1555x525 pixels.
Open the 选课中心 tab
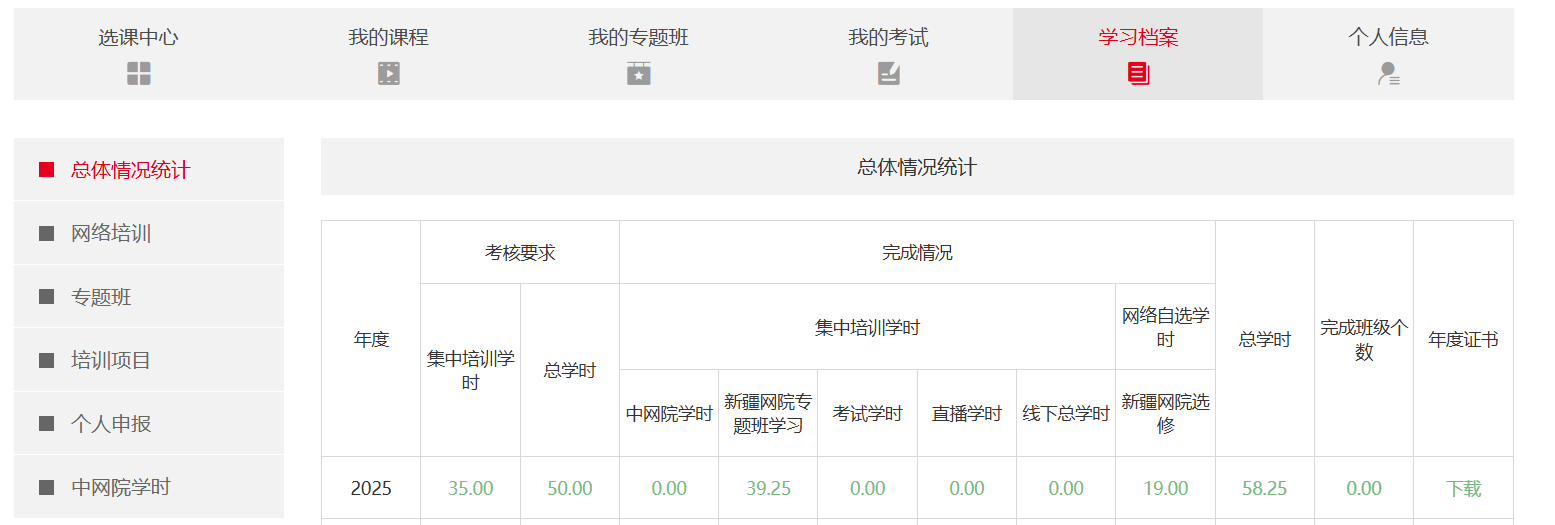pos(139,38)
